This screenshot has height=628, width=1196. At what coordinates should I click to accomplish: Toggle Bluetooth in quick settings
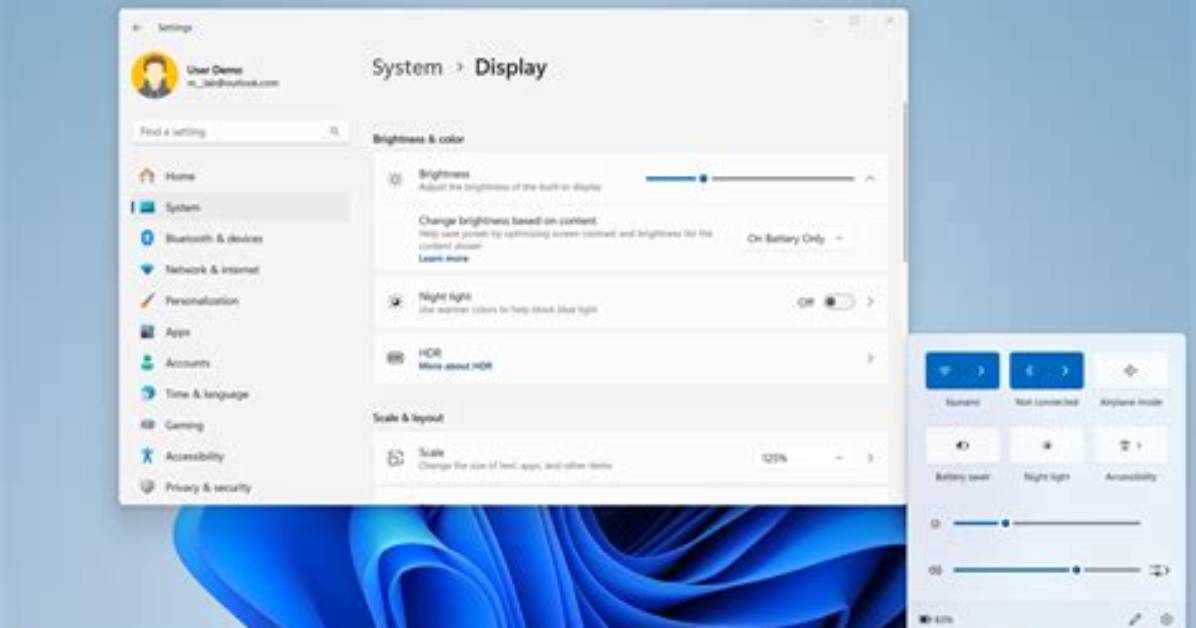point(1029,371)
